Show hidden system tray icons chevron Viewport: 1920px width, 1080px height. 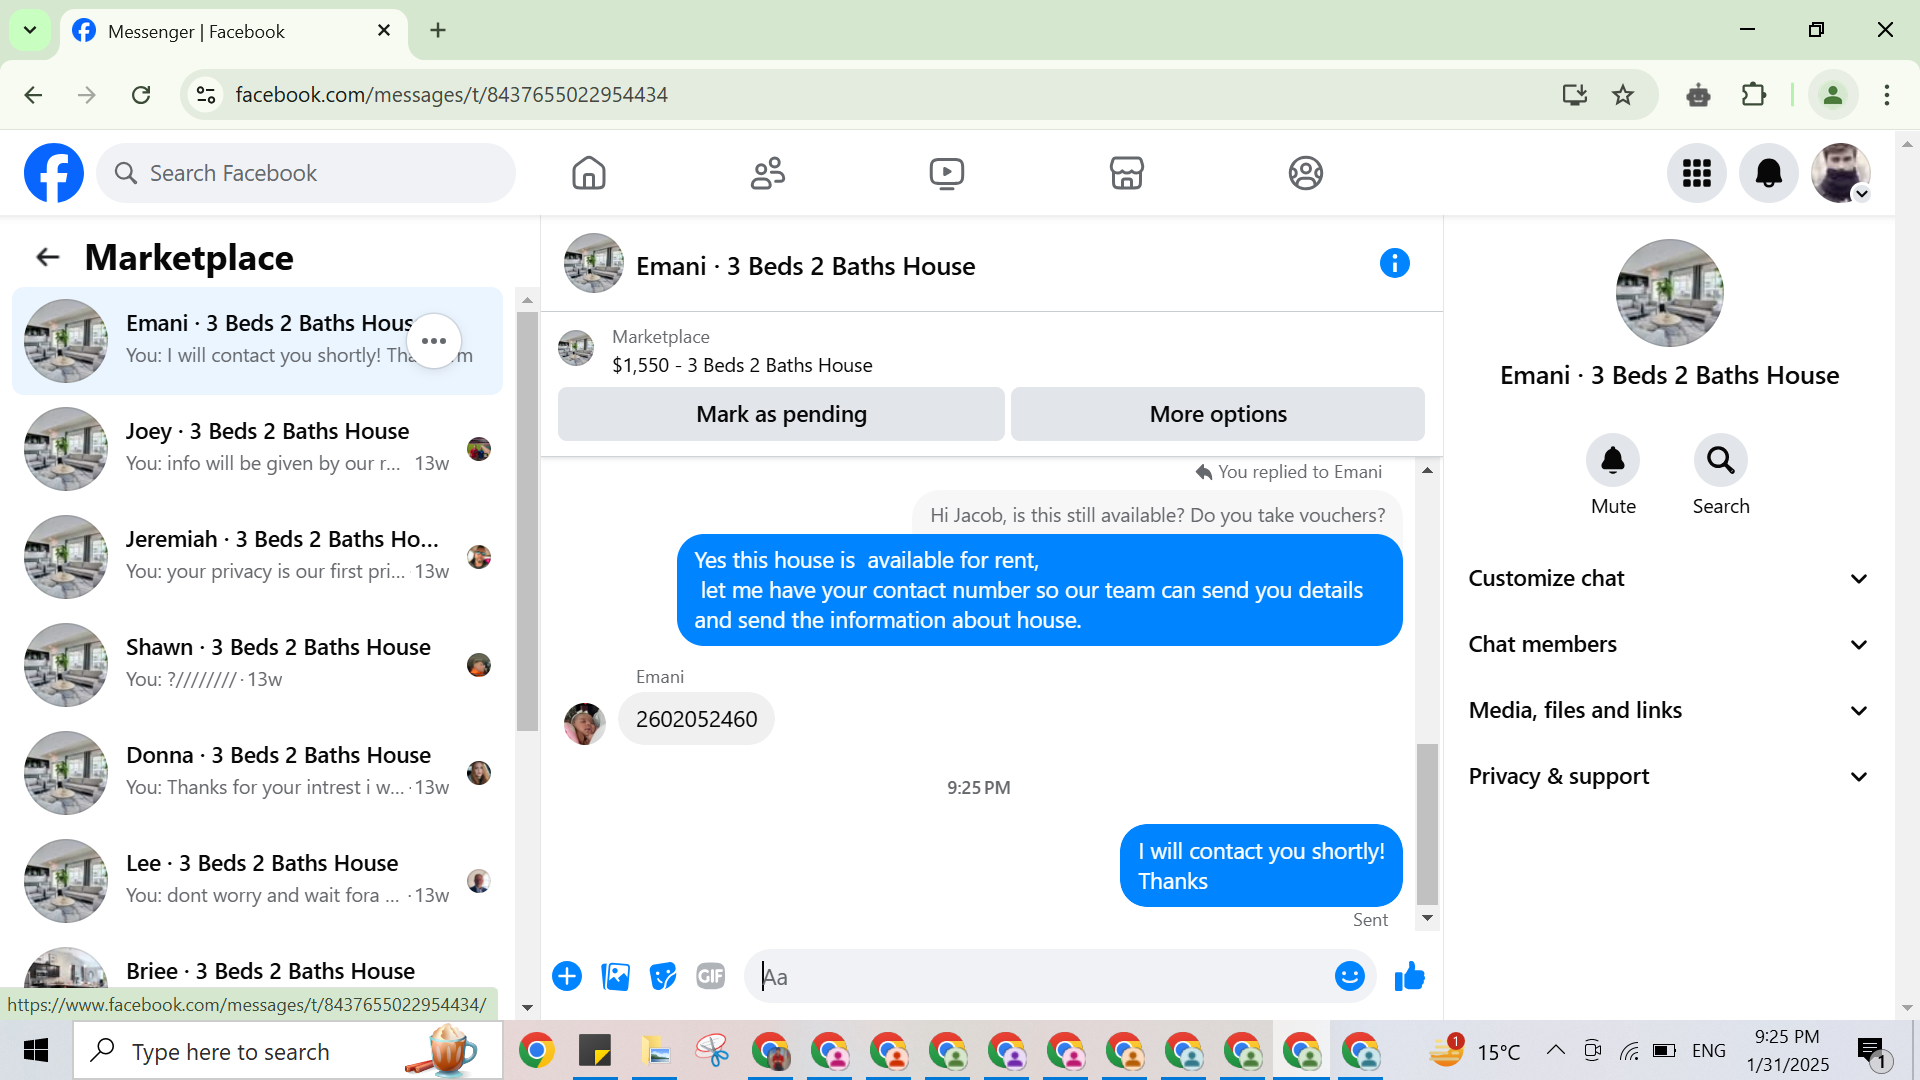point(1555,1050)
